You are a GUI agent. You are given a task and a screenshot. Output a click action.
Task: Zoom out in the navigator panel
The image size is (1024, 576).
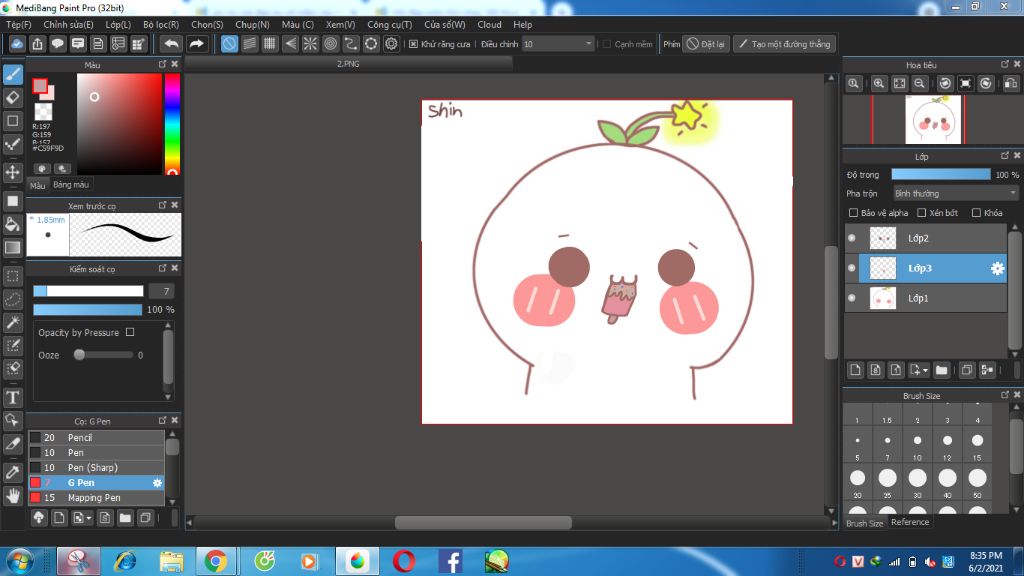[x=920, y=84]
